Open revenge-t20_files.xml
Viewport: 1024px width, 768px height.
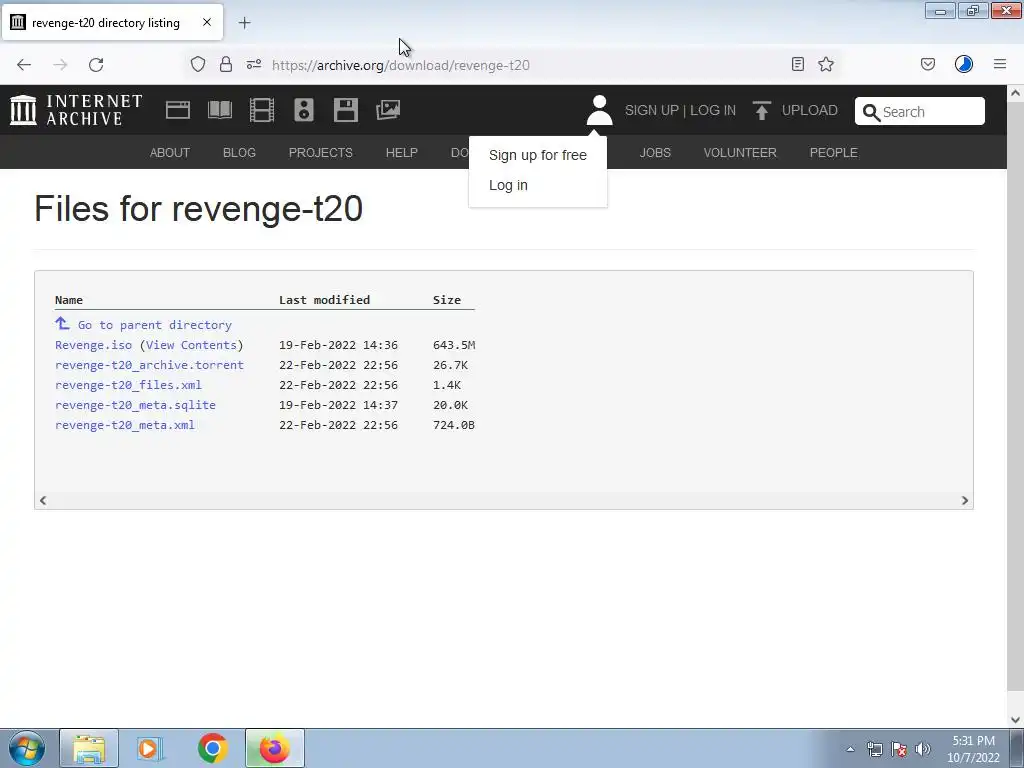point(128,385)
